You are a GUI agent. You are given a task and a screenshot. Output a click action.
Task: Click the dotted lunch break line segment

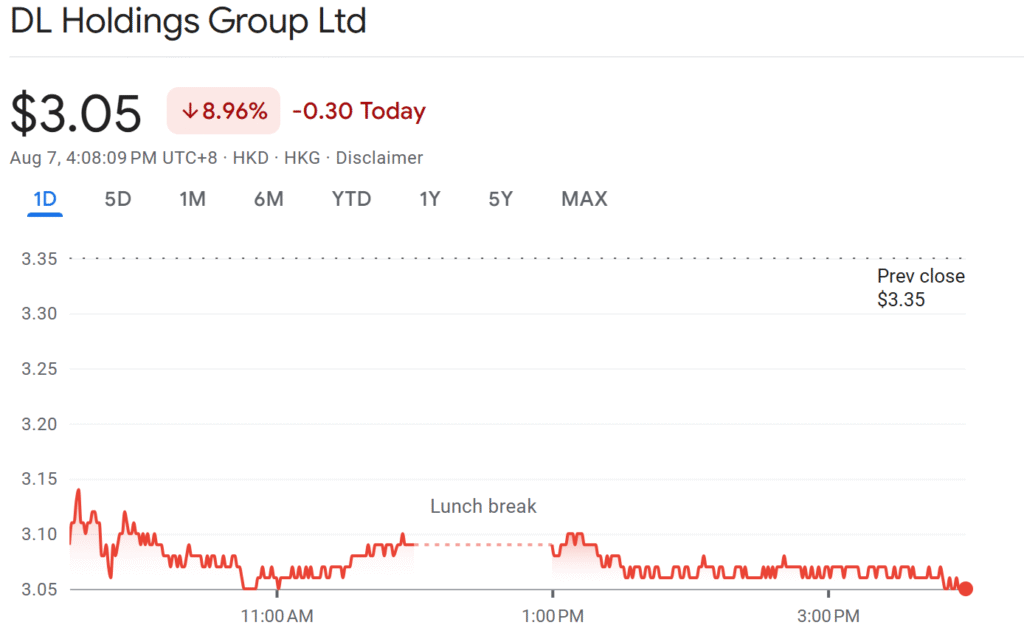pos(483,545)
